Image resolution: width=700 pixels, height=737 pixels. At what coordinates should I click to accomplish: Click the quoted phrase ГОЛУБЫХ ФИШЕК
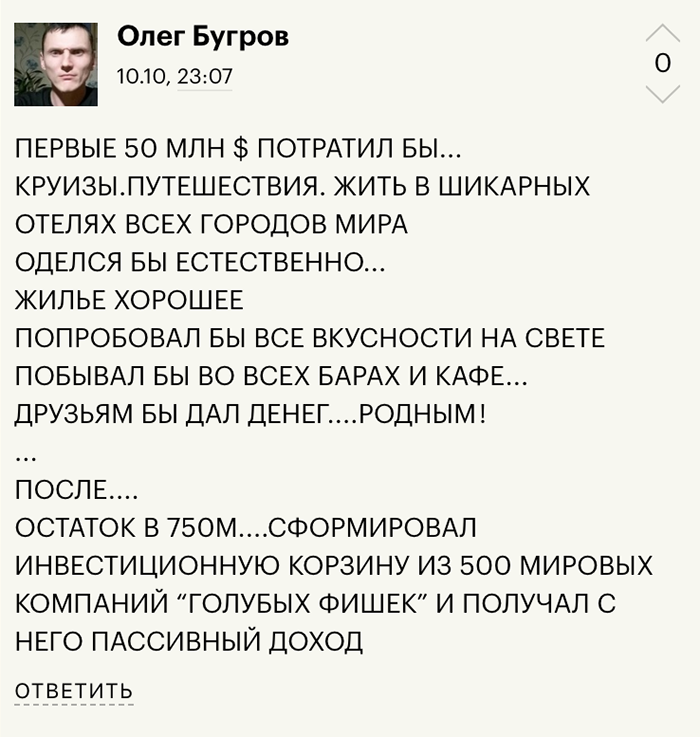(304, 604)
